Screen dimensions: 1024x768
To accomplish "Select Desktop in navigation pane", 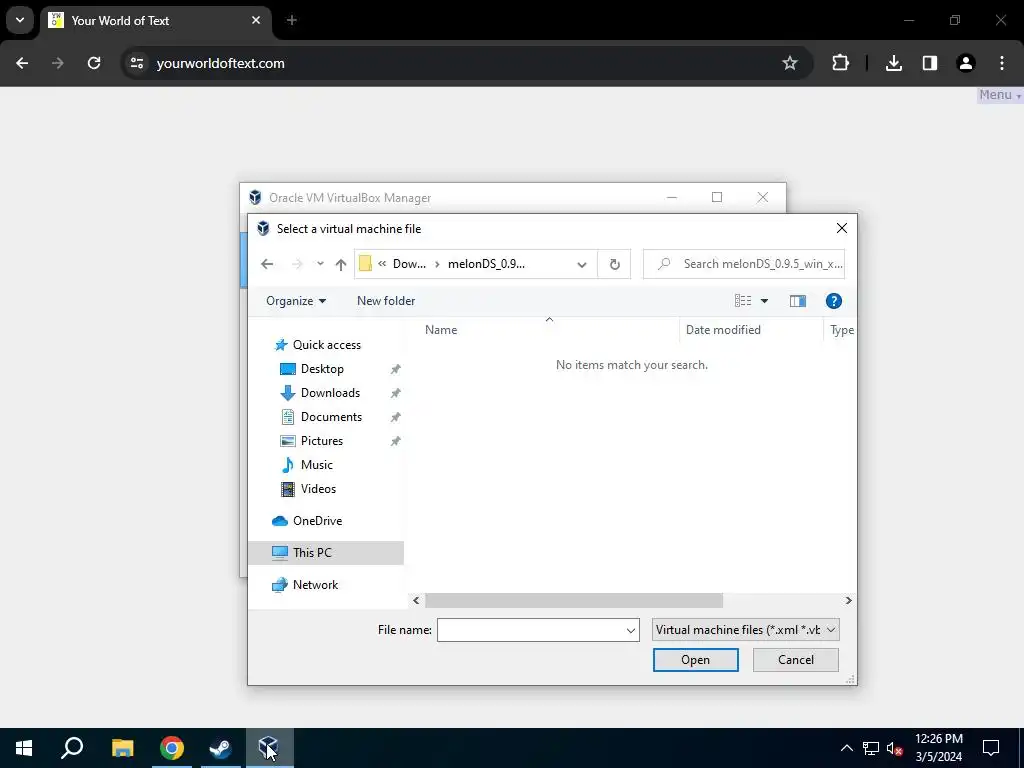I will click(x=322, y=369).
